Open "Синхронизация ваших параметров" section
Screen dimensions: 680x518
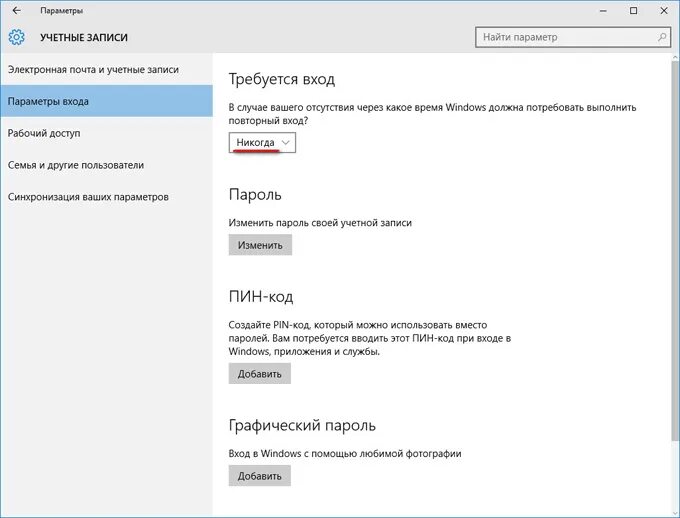click(x=106, y=197)
